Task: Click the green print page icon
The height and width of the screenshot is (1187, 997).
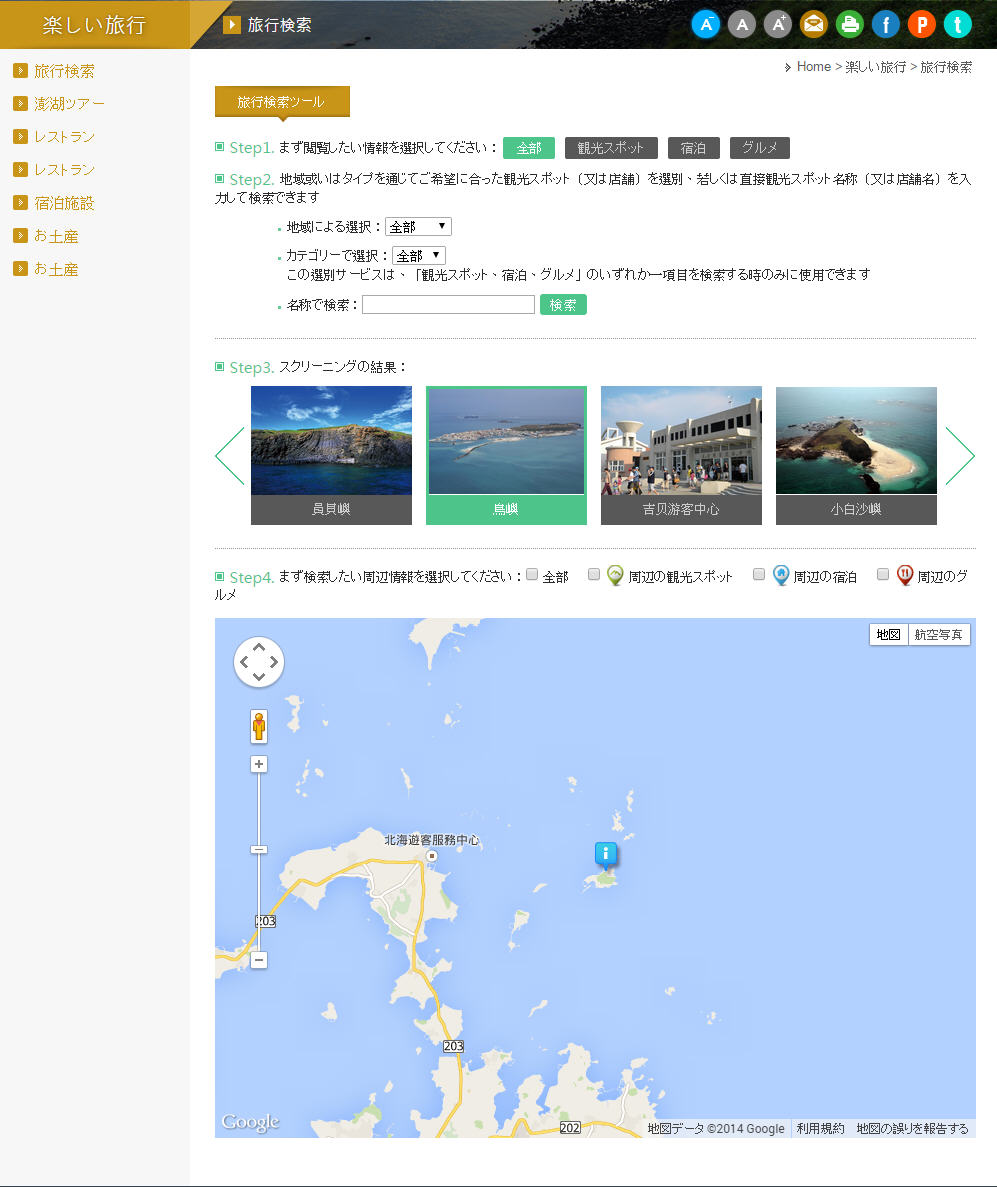Action: click(849, 25)
